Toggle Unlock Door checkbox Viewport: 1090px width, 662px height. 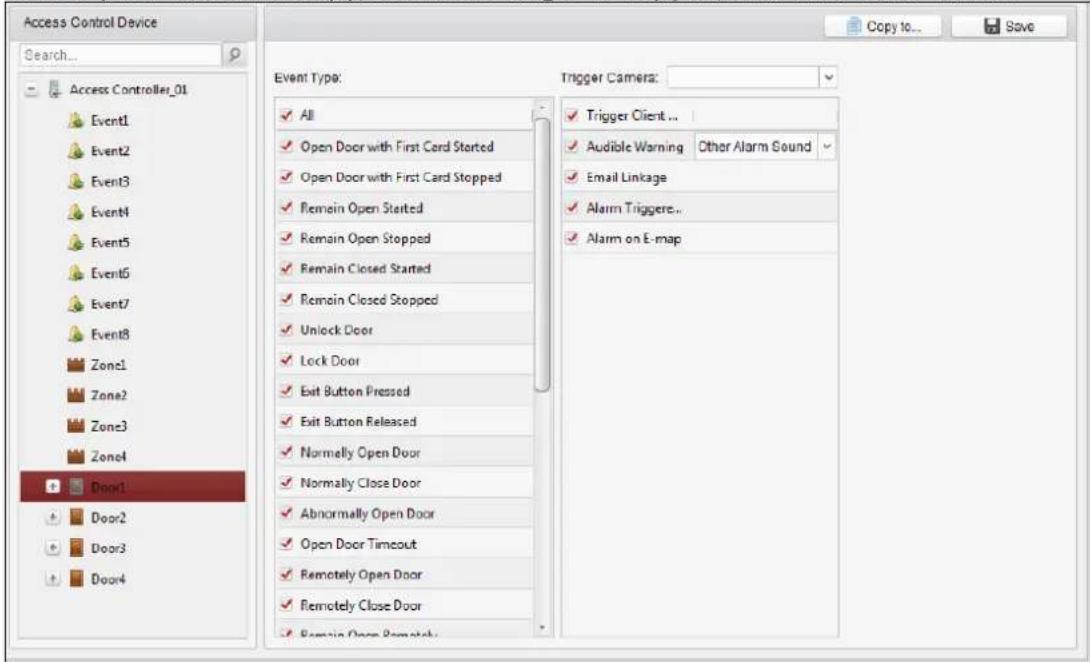(286, 330)
